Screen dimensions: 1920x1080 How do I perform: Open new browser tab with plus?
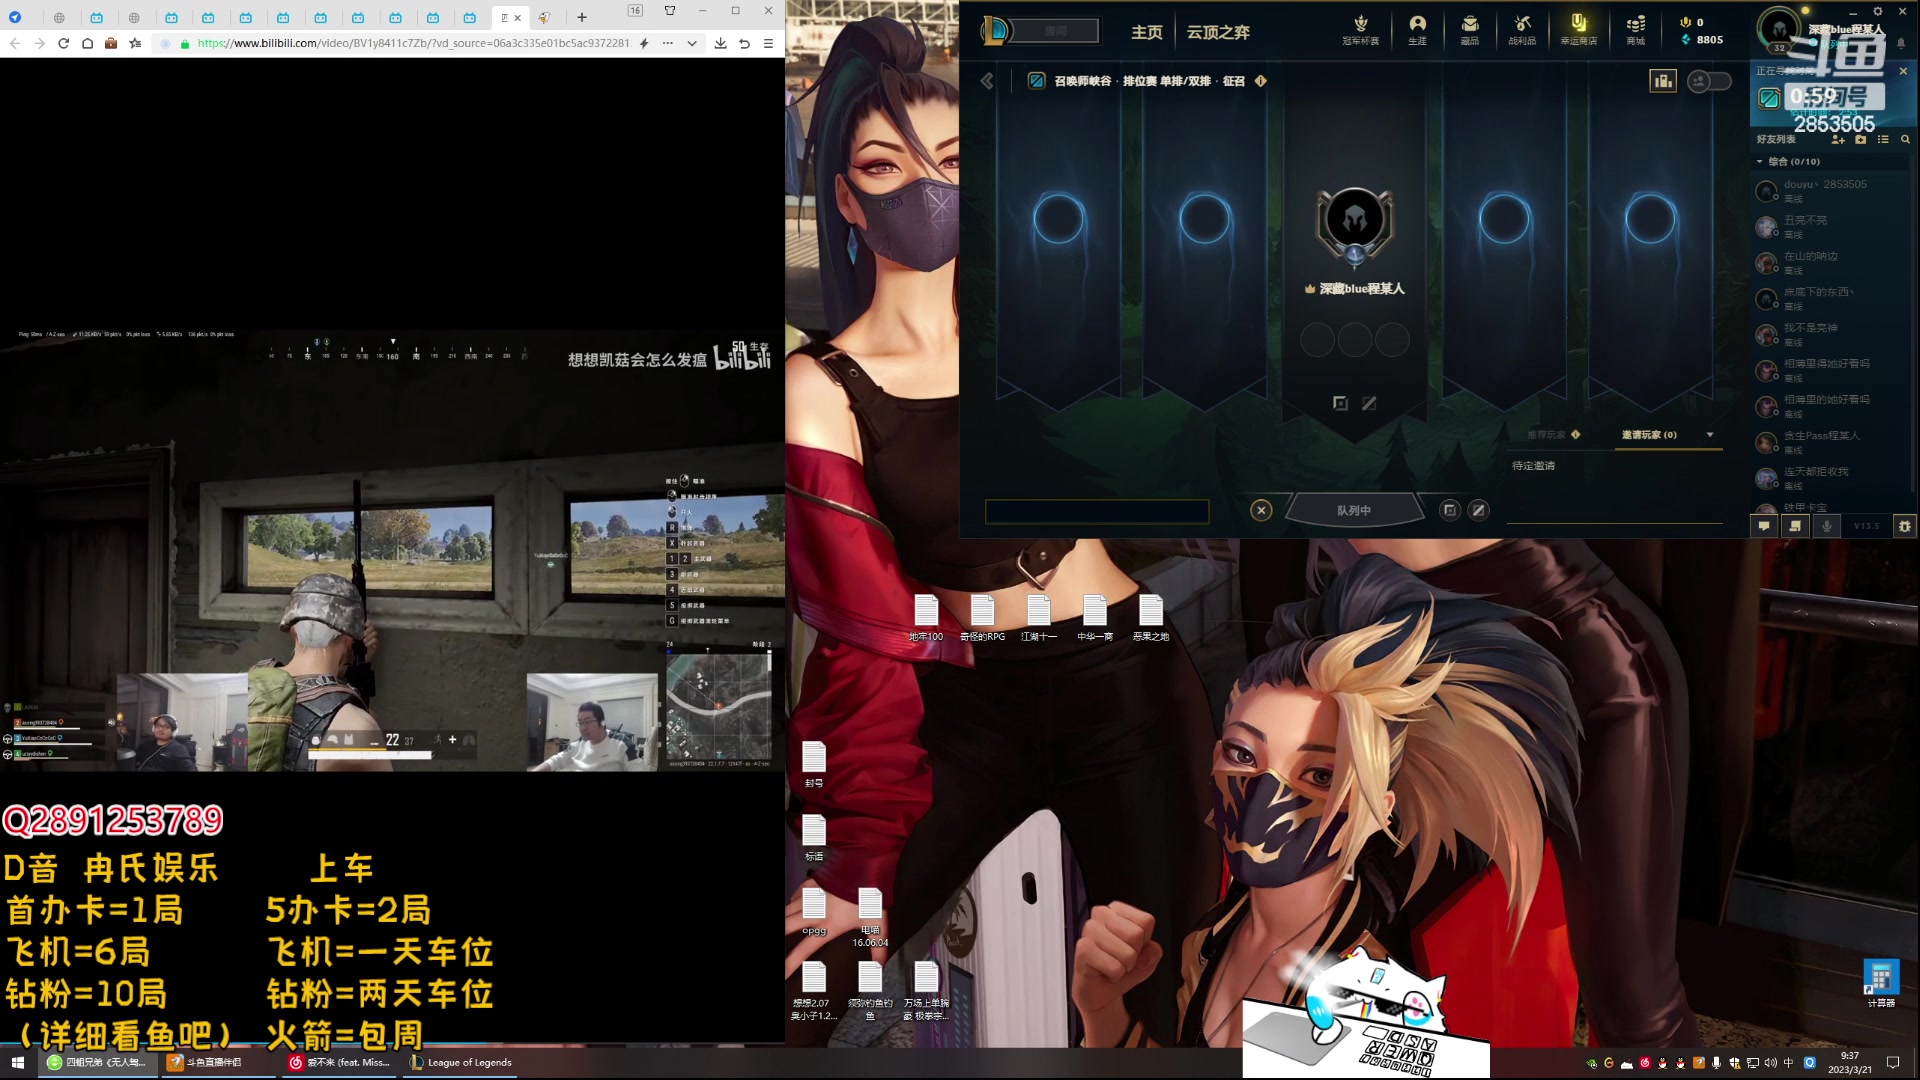click(x=582, y=17)
